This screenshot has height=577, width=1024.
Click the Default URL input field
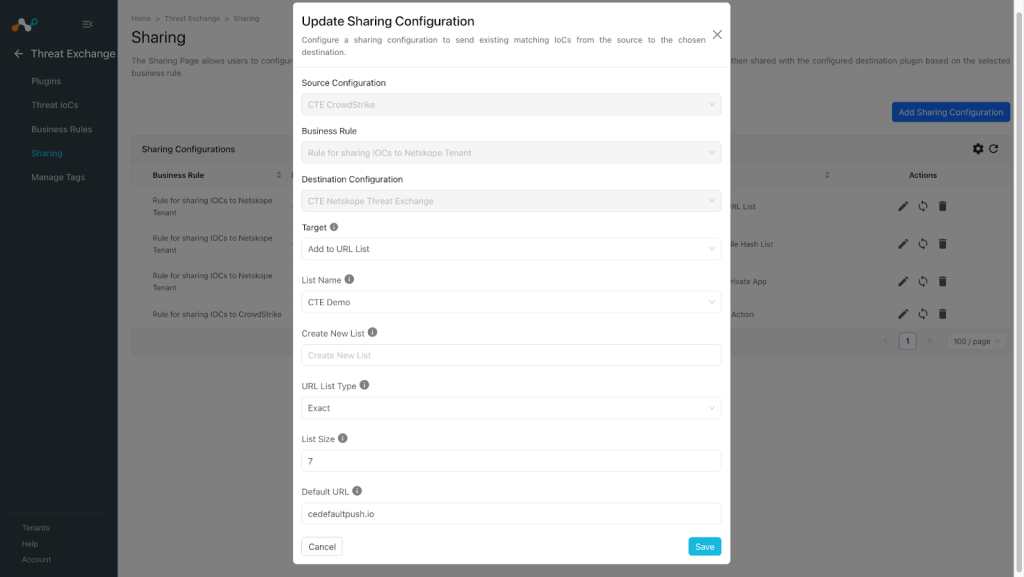[x=511, y=514]
